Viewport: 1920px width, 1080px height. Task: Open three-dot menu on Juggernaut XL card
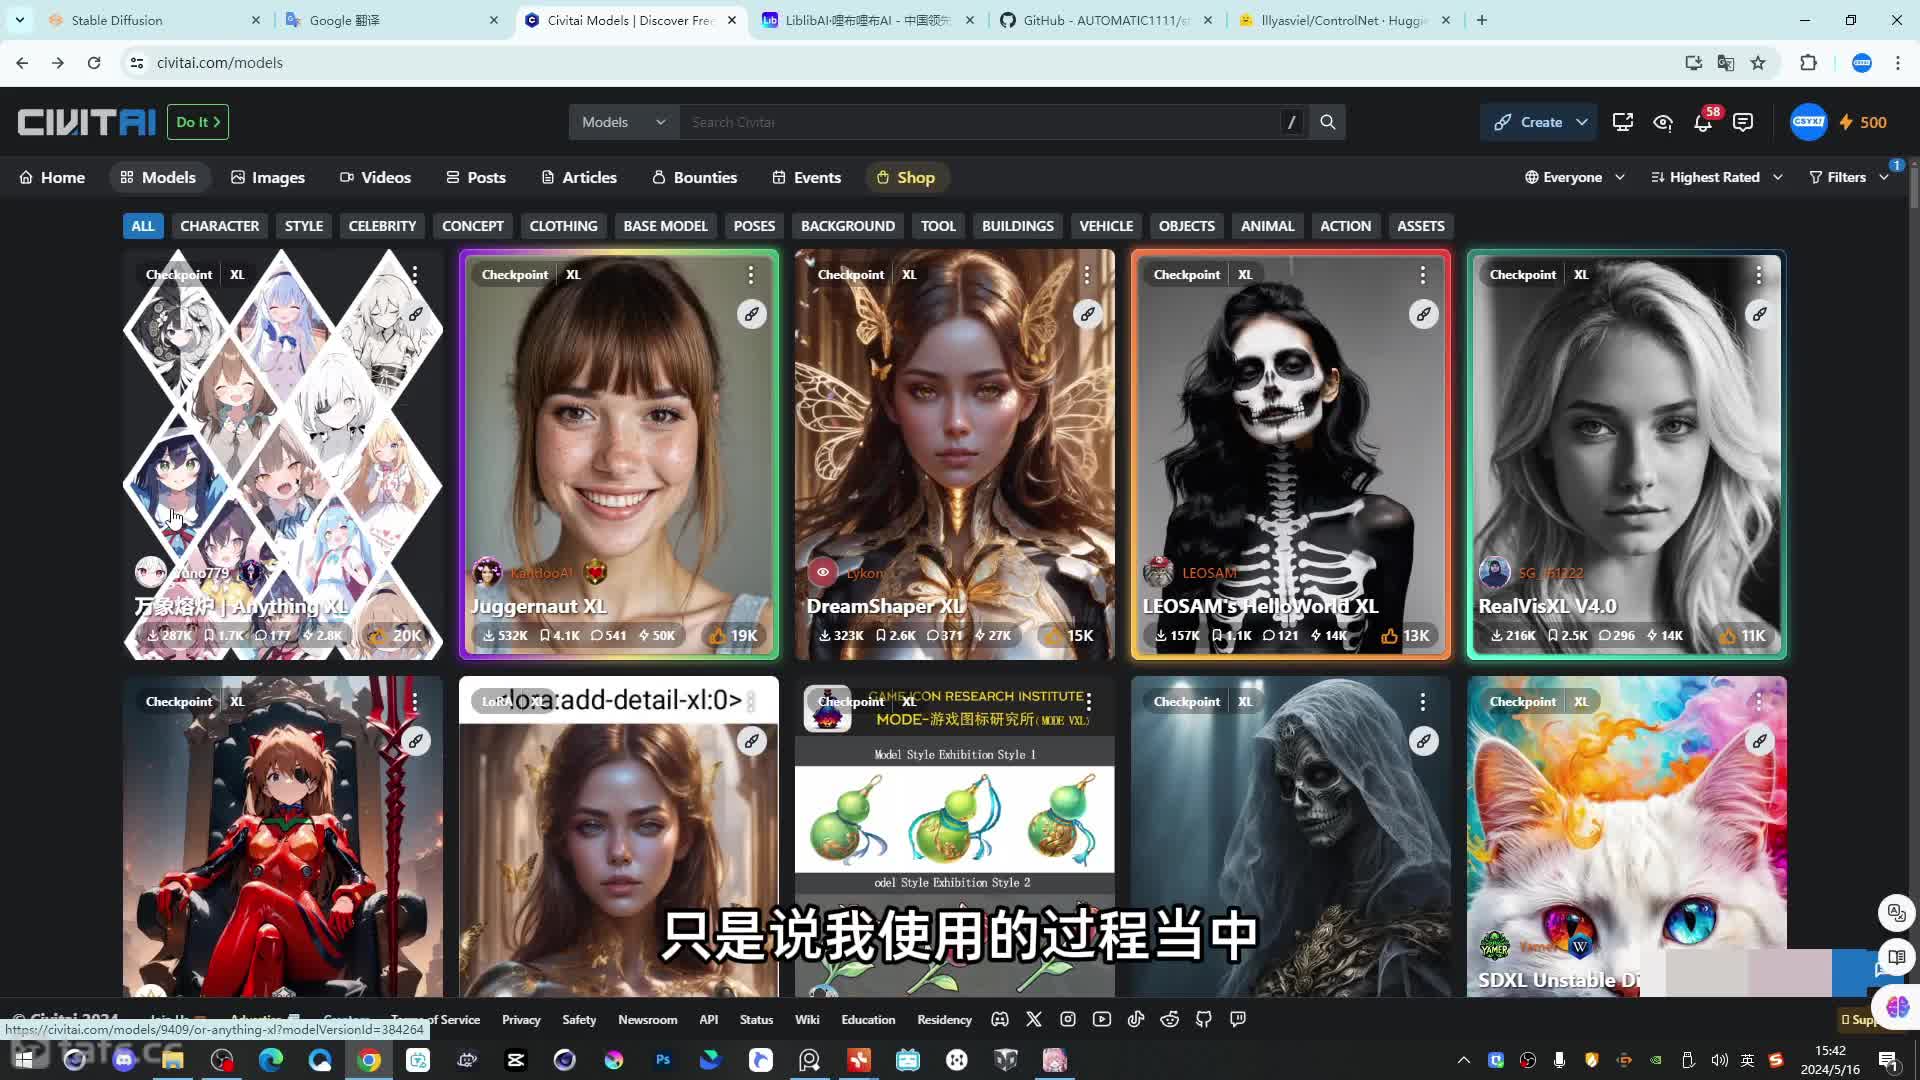coord(751,274)
